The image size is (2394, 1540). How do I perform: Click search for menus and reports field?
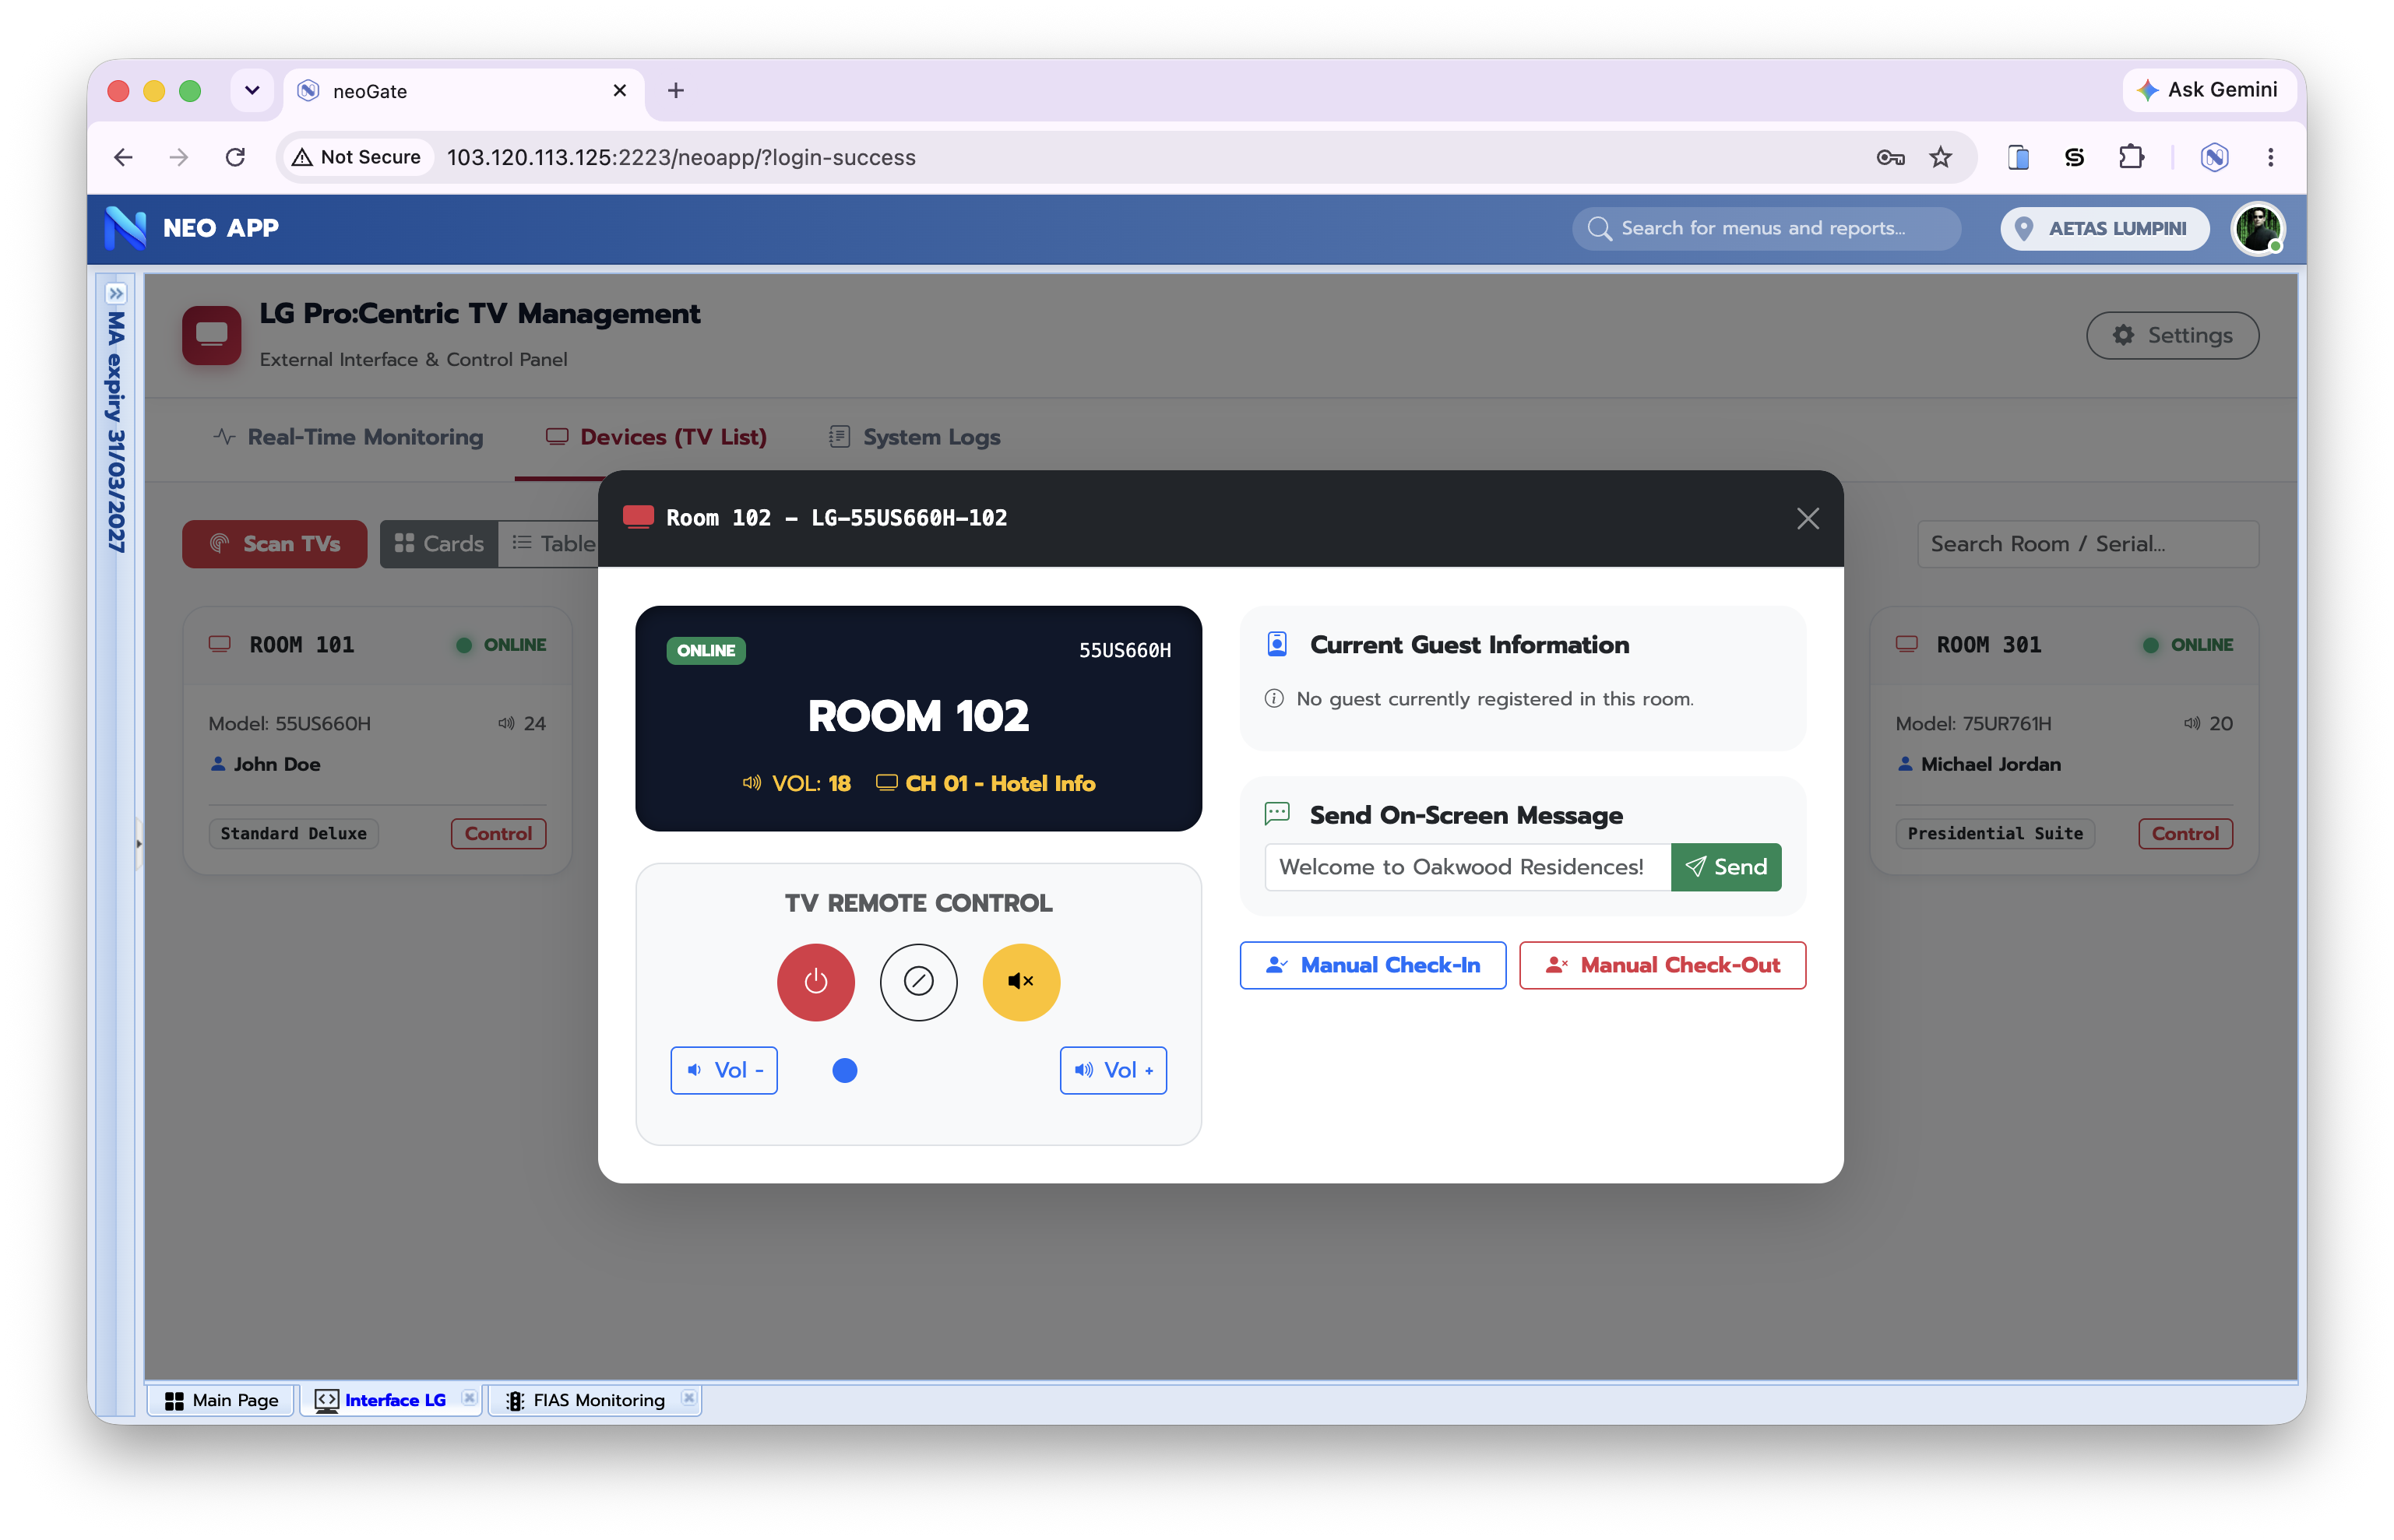tap(1765, 228)
